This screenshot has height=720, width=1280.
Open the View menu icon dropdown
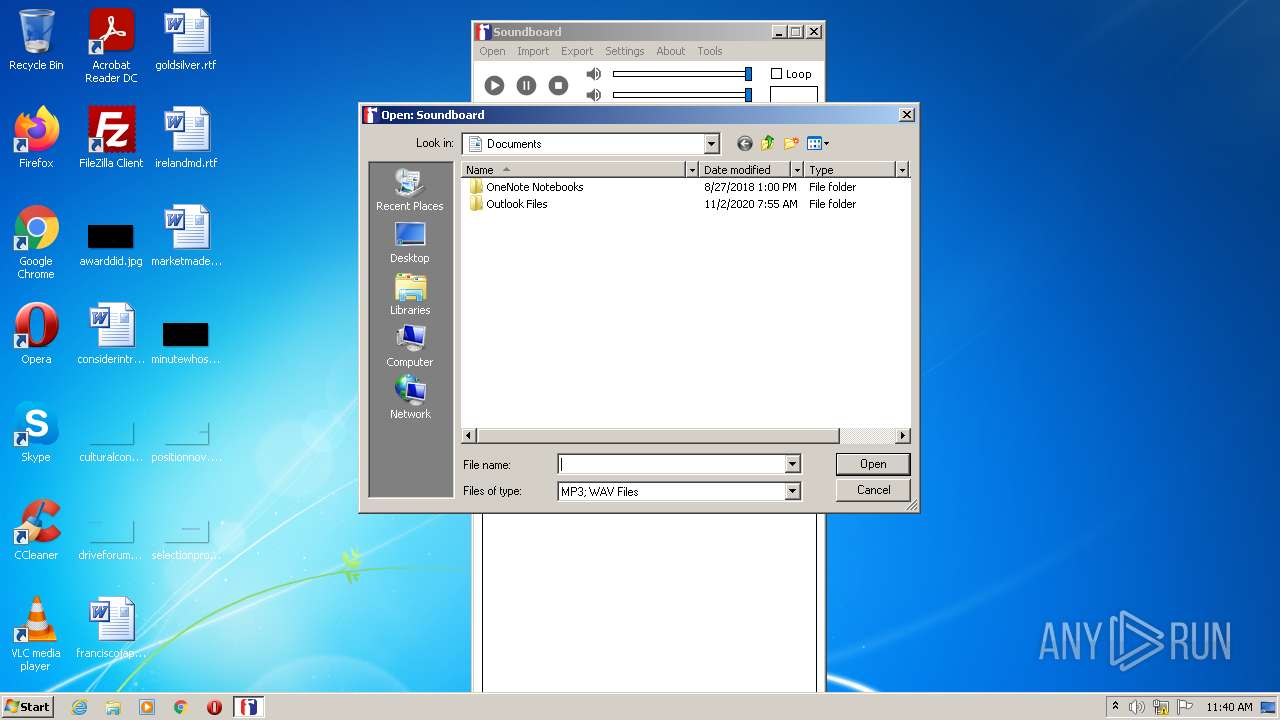coord(818,144)
